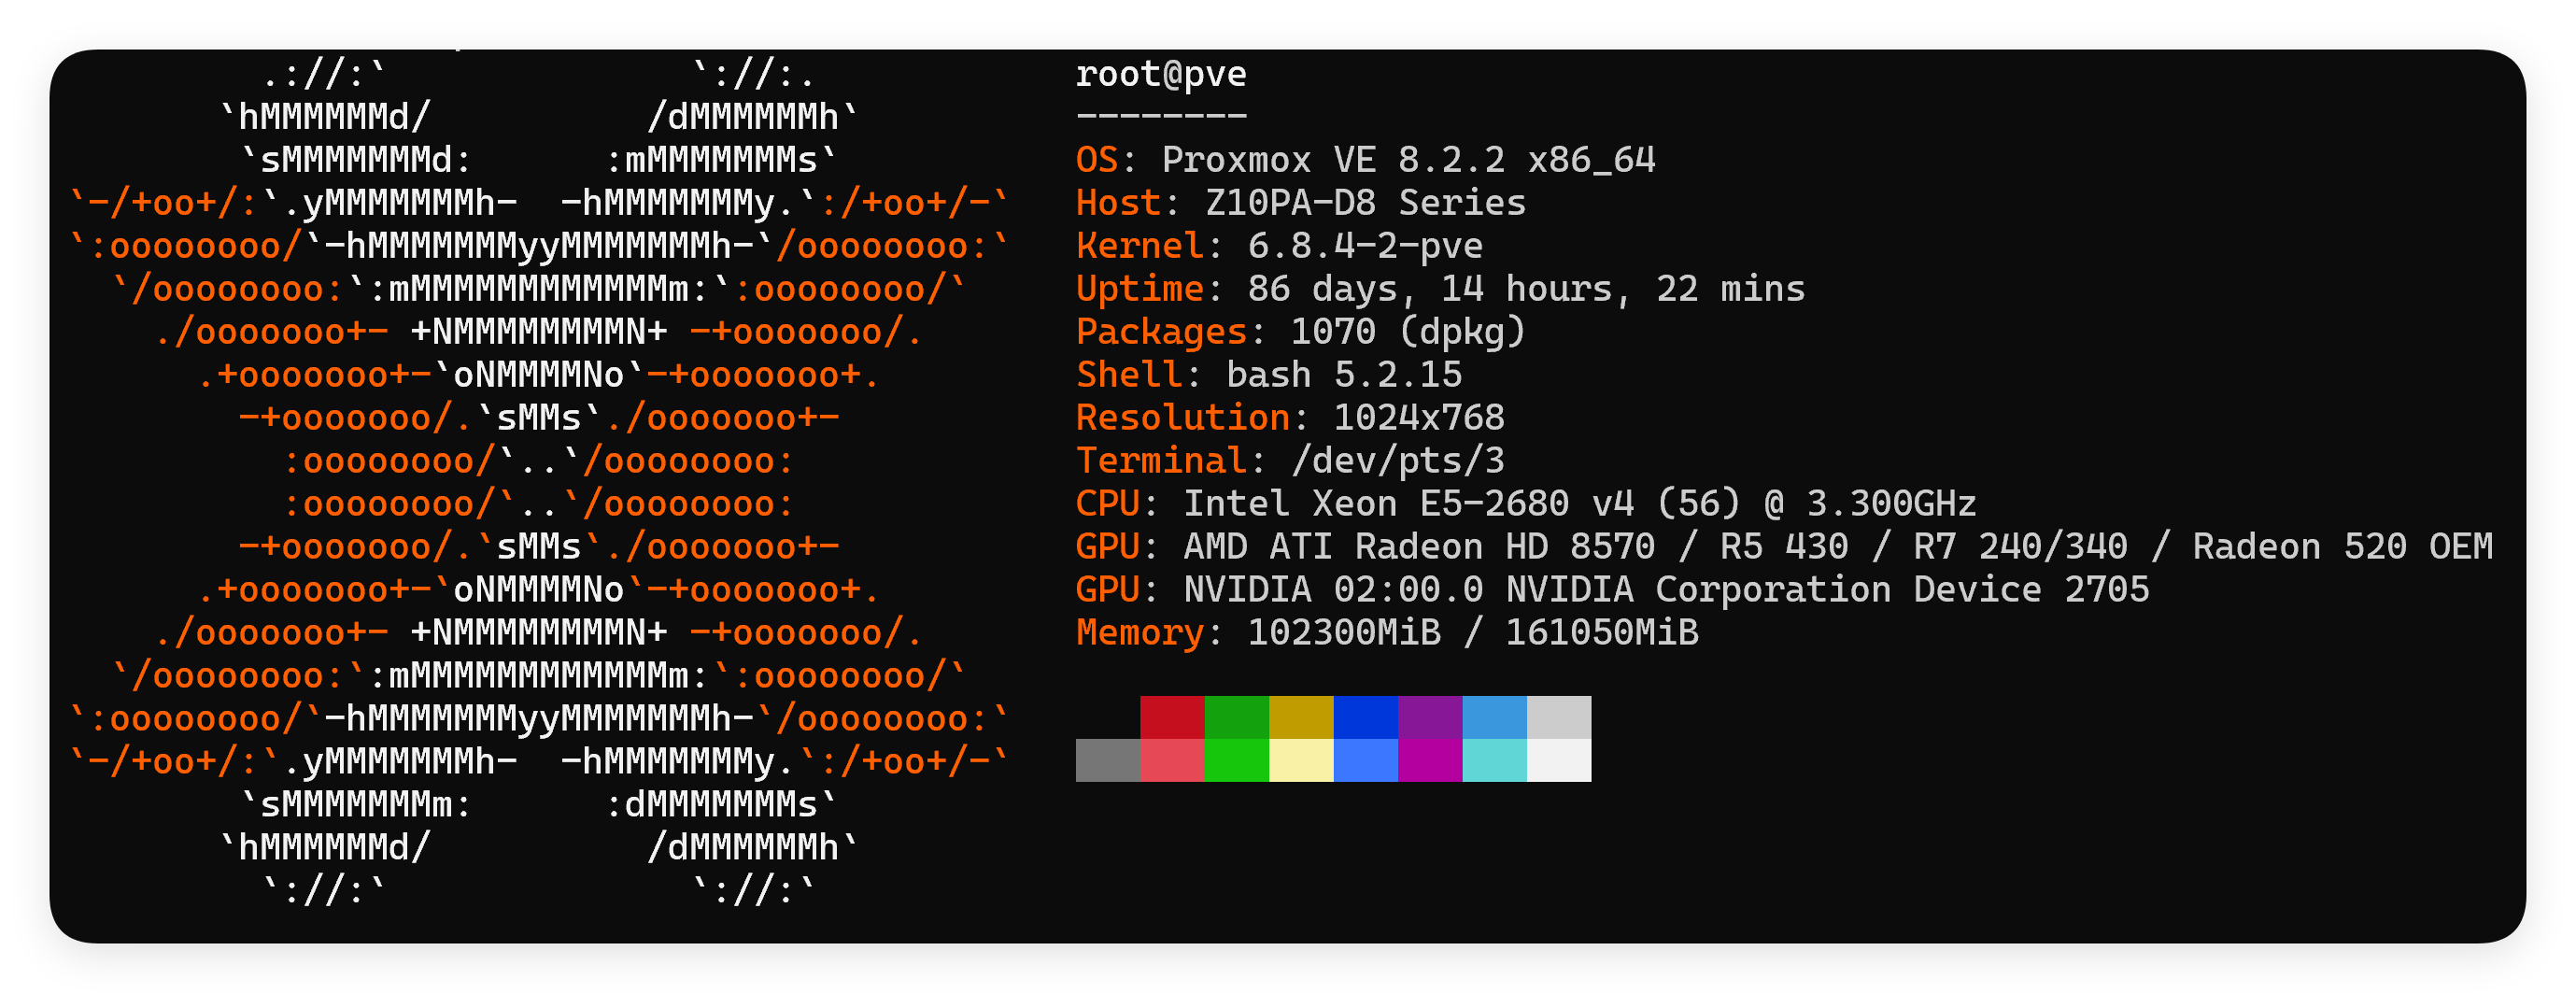Click the Memory usage value

tap(1472, 633)
